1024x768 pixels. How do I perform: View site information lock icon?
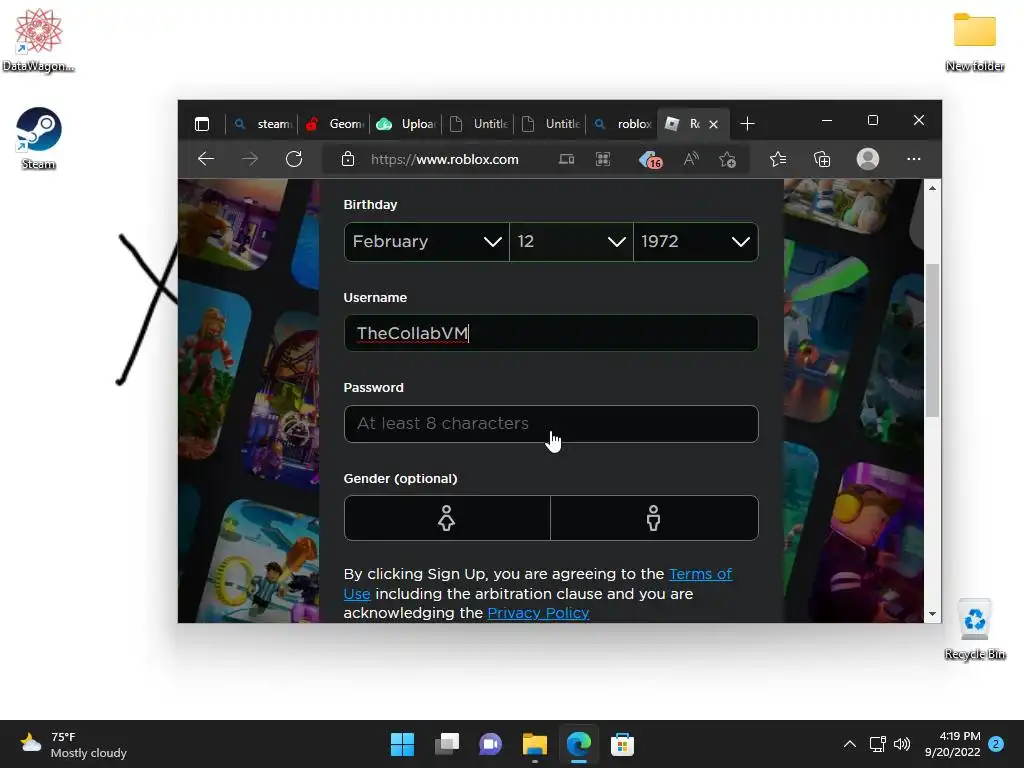tap(348, 159)
